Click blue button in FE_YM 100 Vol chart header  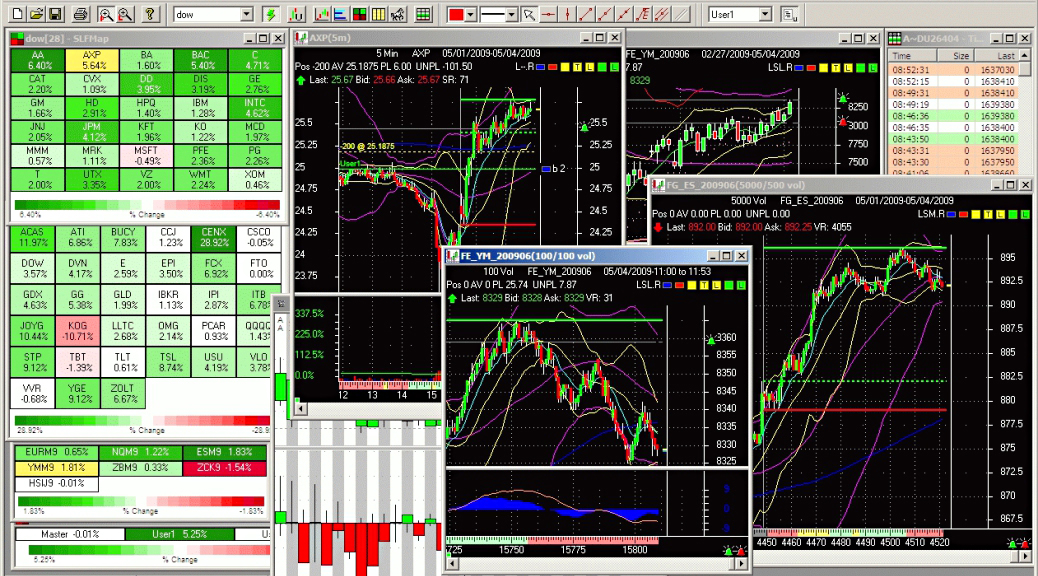(667, 285)
